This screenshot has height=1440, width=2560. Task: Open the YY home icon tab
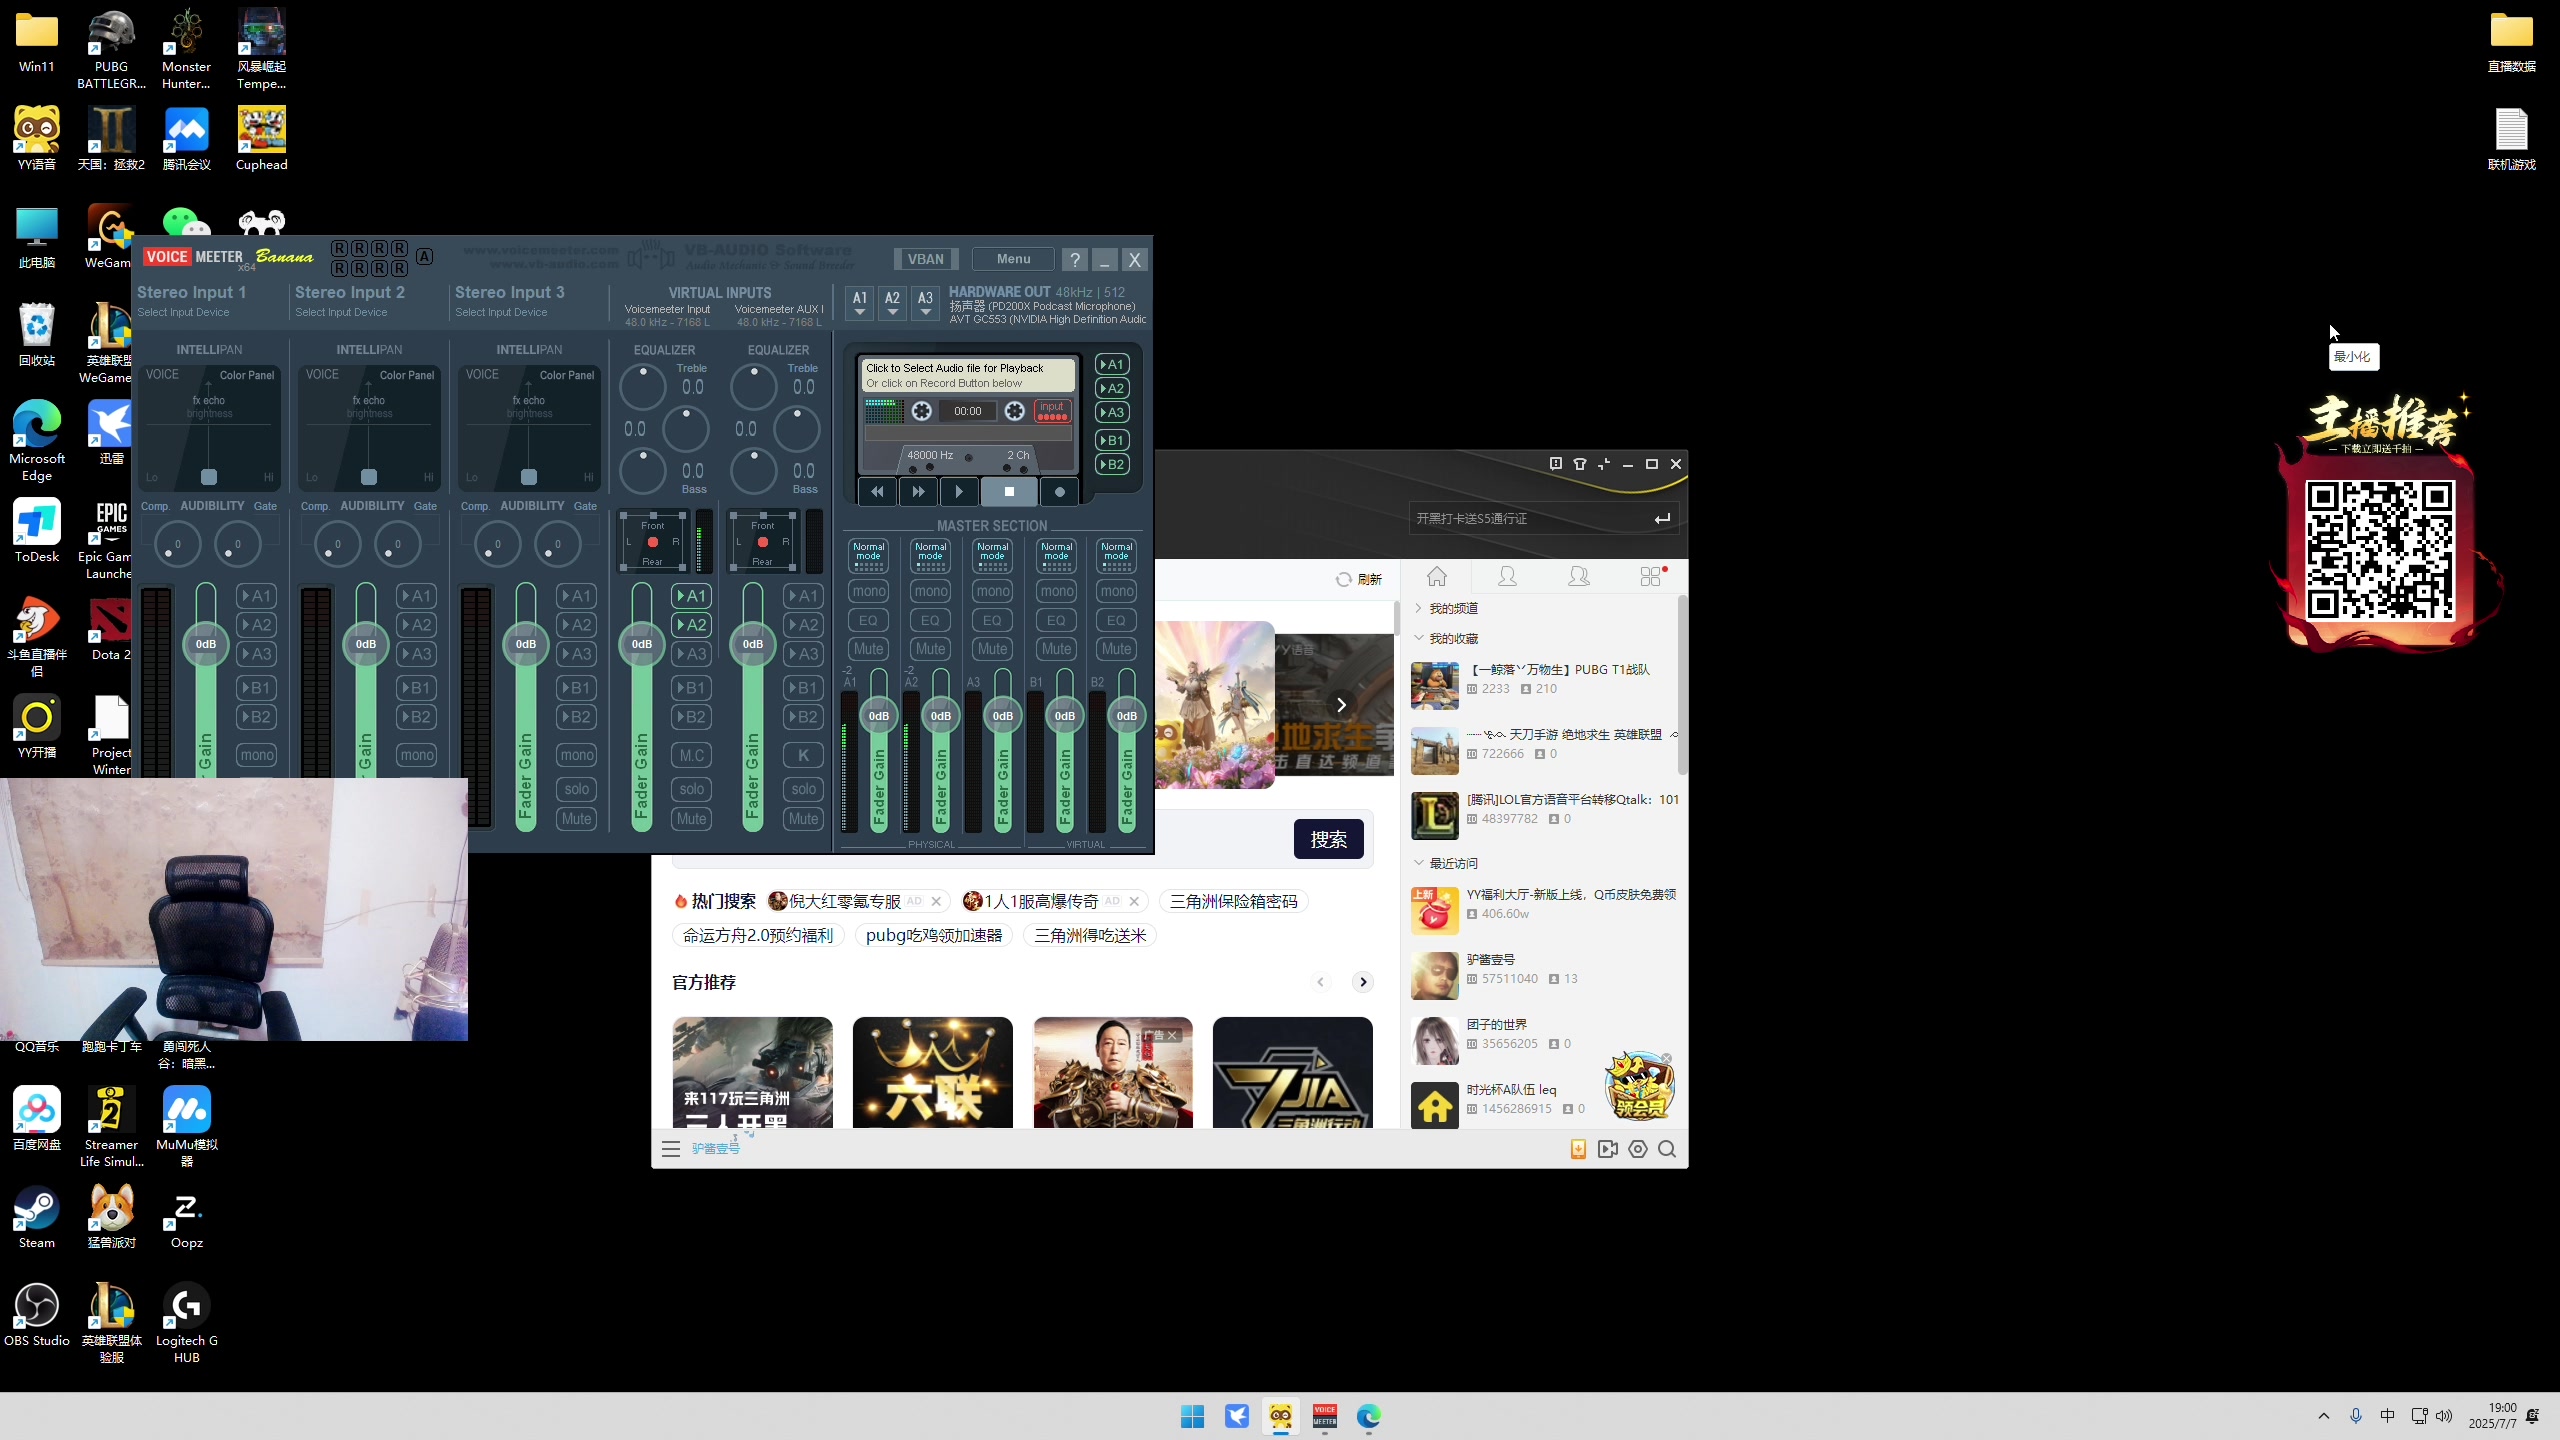coord(1437,576)
